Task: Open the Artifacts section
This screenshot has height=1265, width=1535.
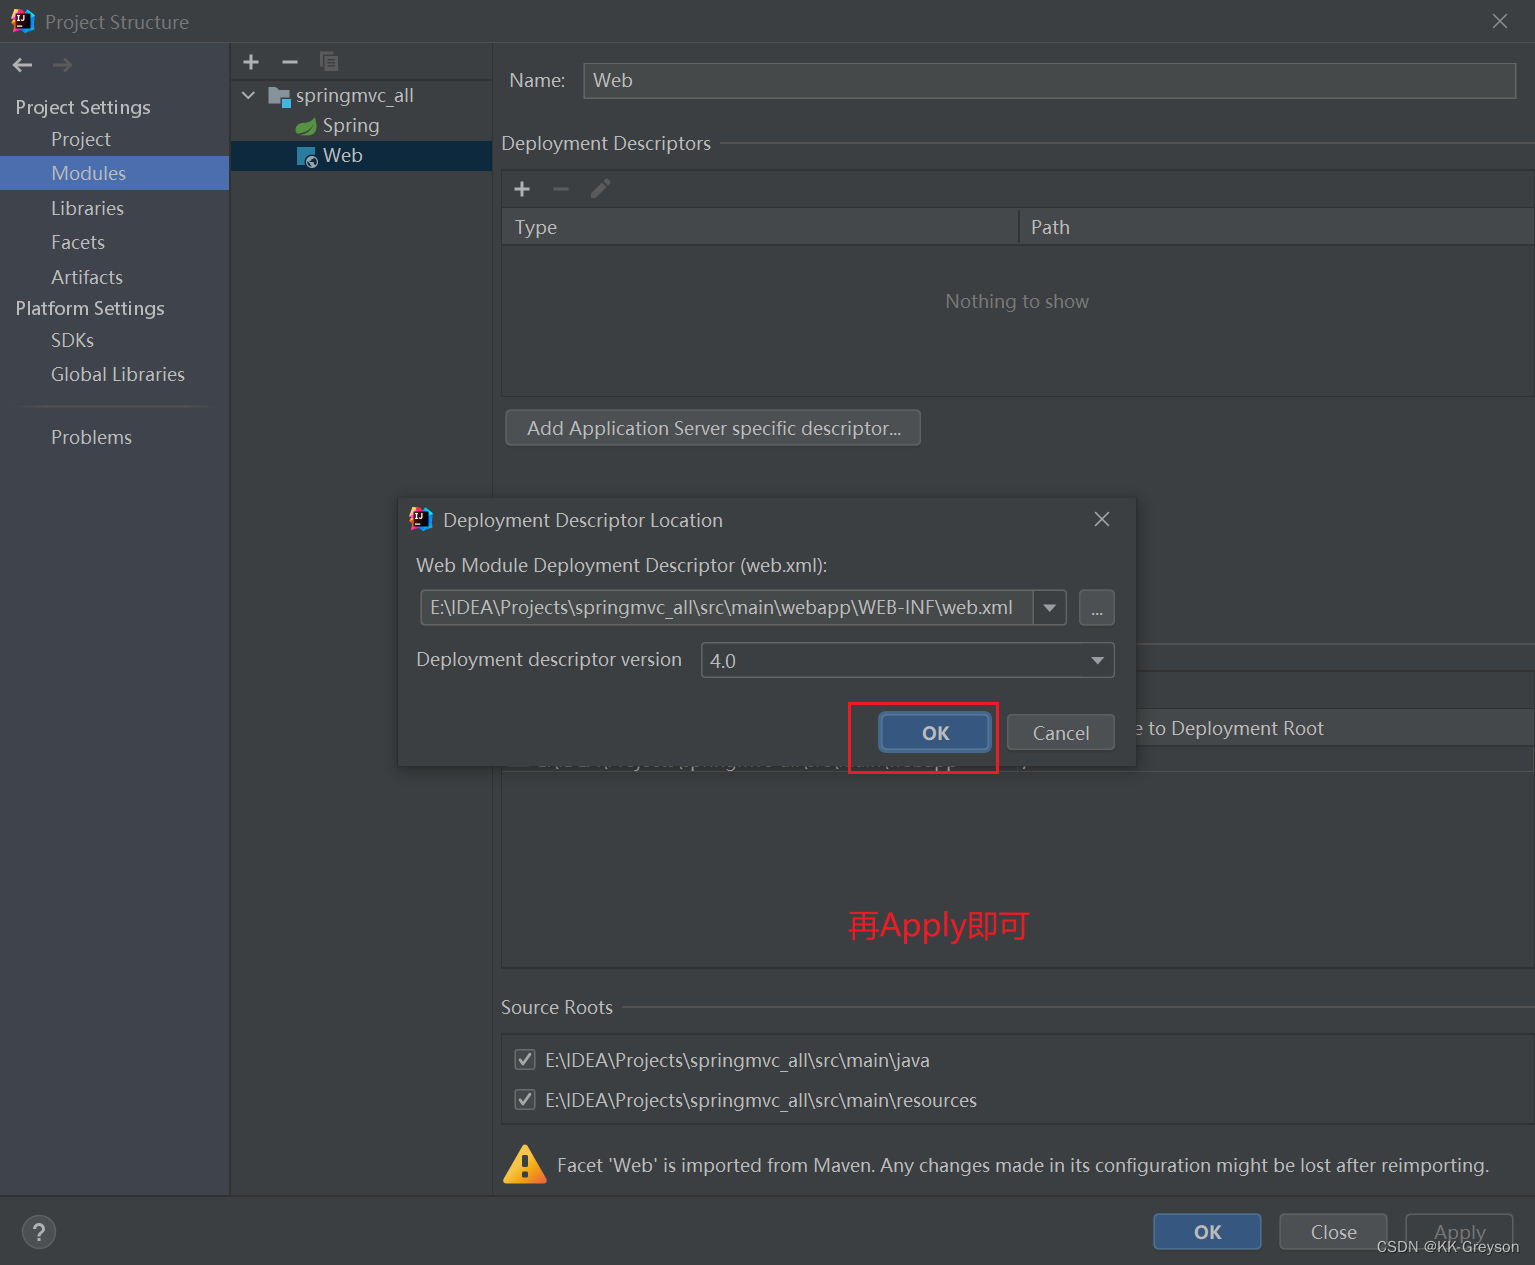Action: tap(87, 277)
